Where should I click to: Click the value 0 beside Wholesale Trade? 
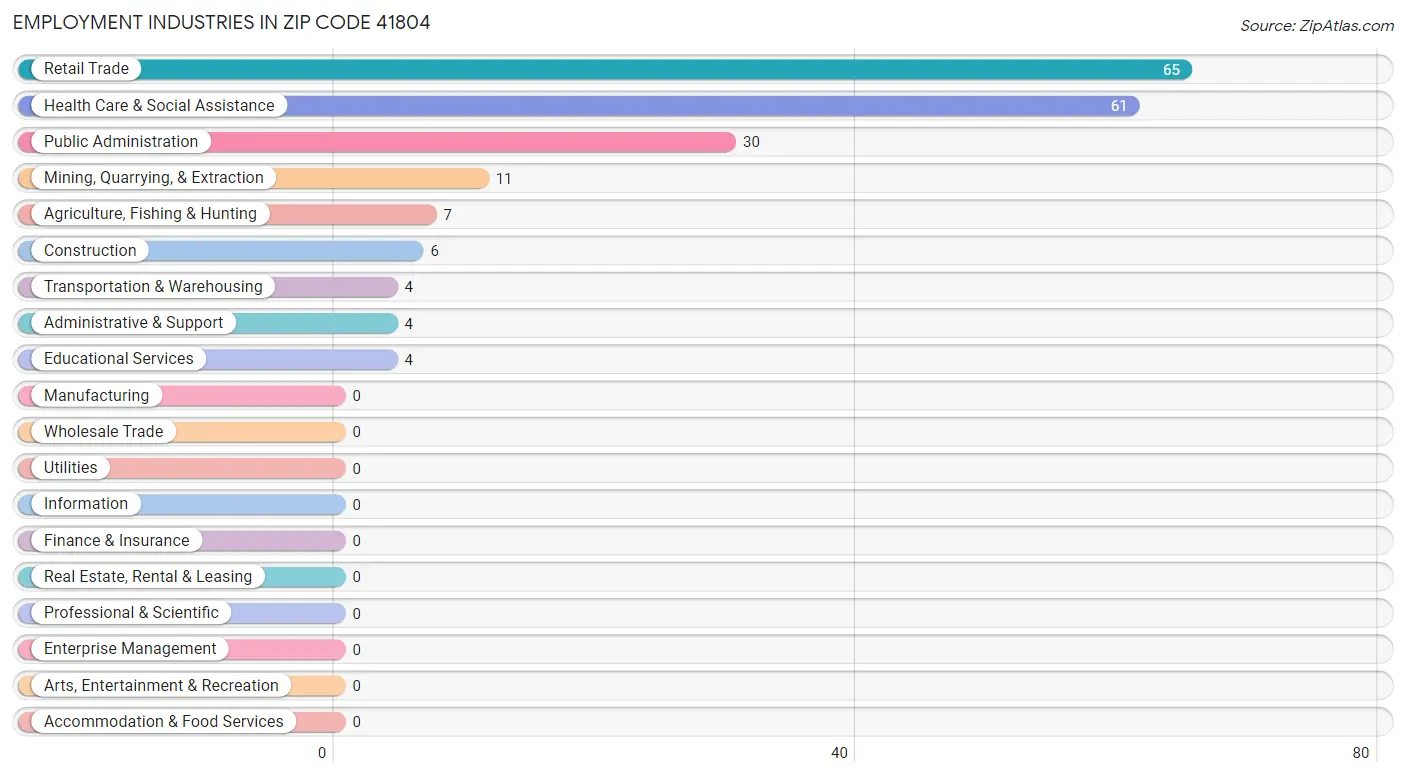pyautogui.click(x=357, y=432)
